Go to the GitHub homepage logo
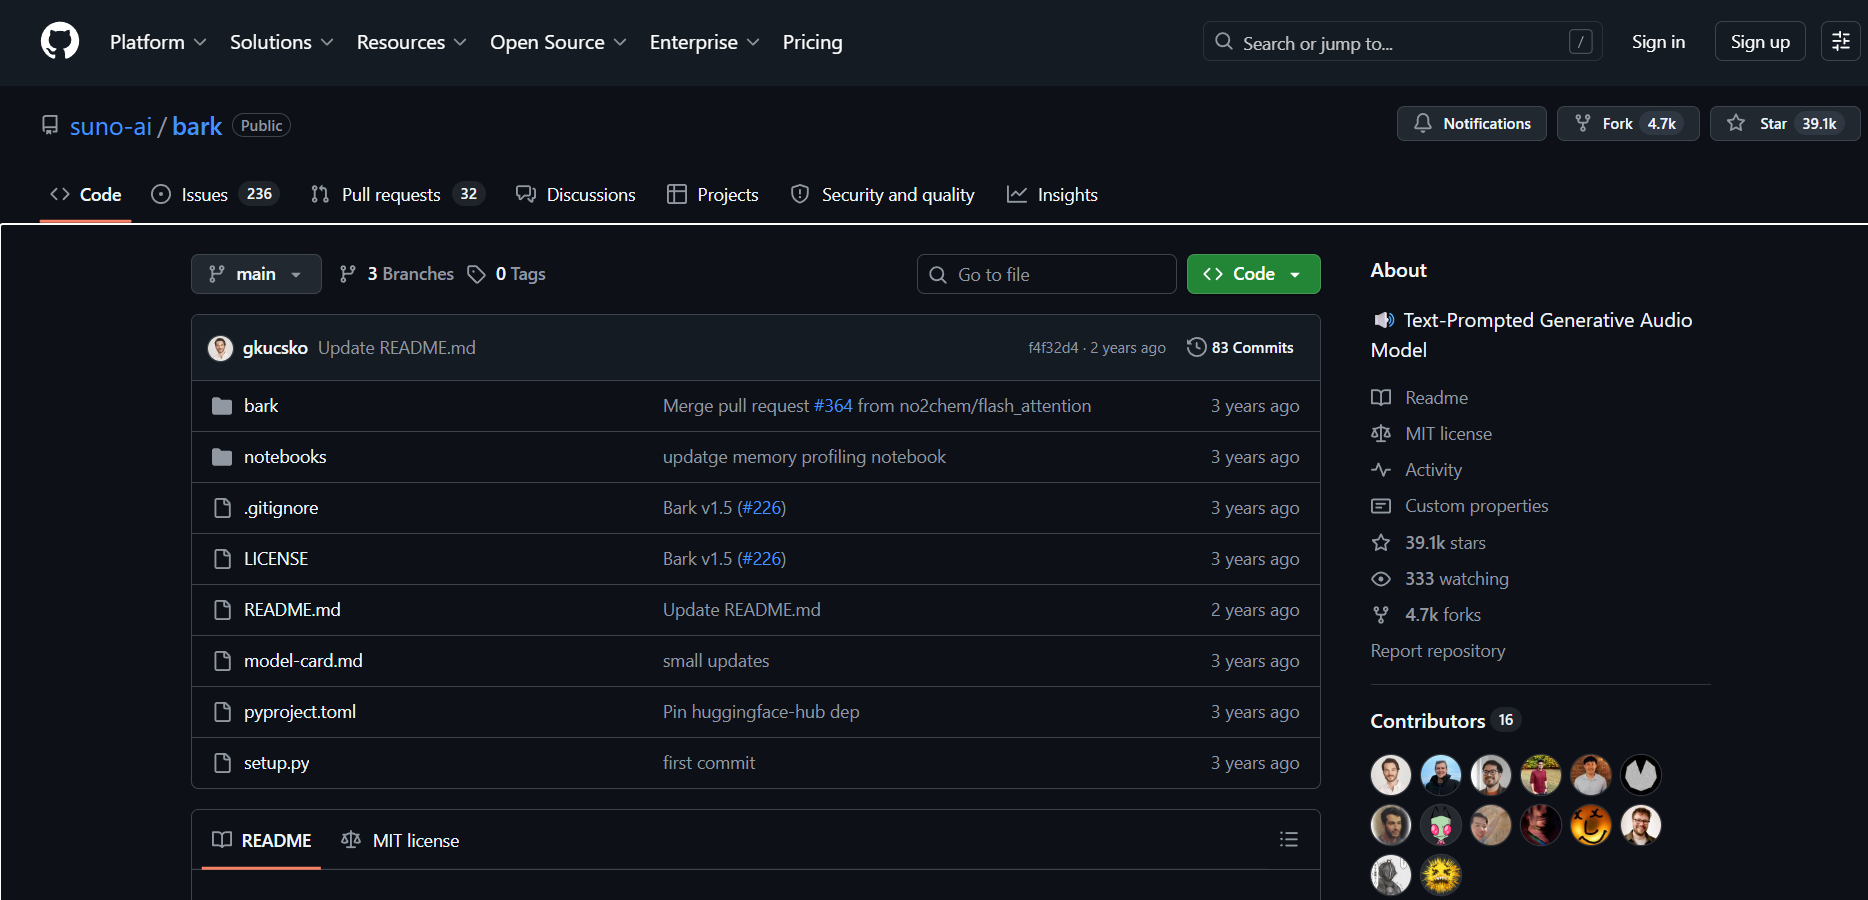Screen dimensions: 1868x900 (60, 42)
